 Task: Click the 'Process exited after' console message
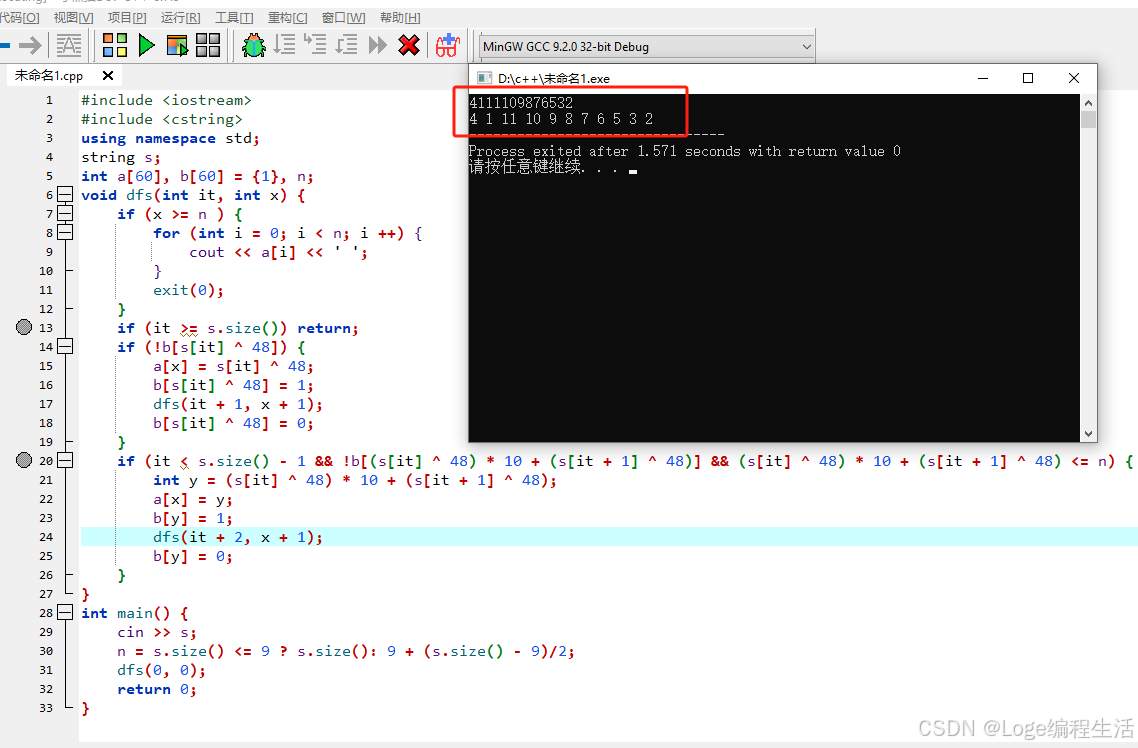click(684, 151)
